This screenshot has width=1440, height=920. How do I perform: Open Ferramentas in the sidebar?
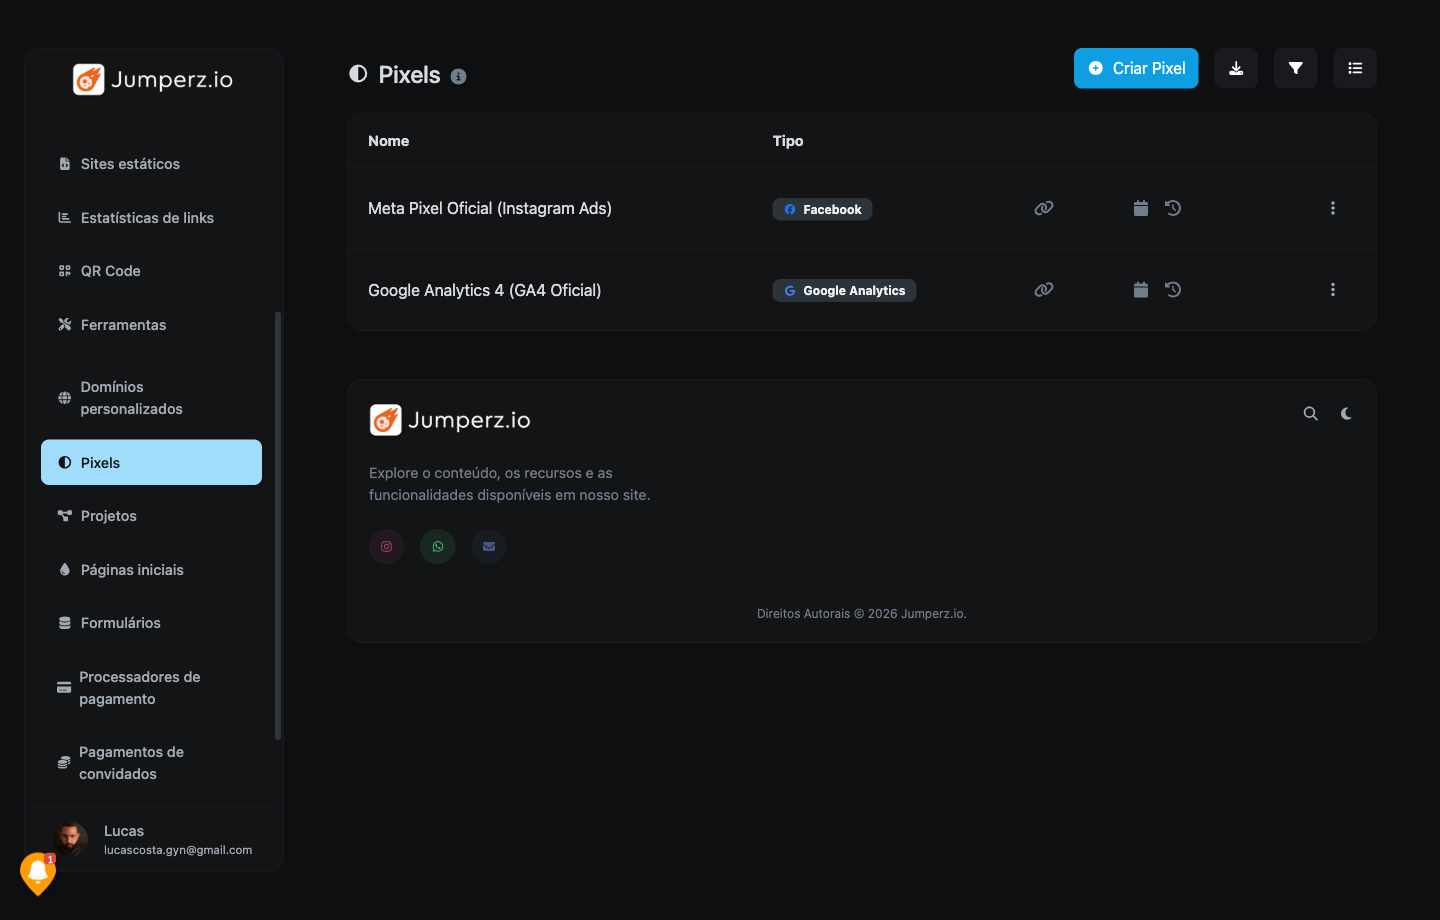151,325
